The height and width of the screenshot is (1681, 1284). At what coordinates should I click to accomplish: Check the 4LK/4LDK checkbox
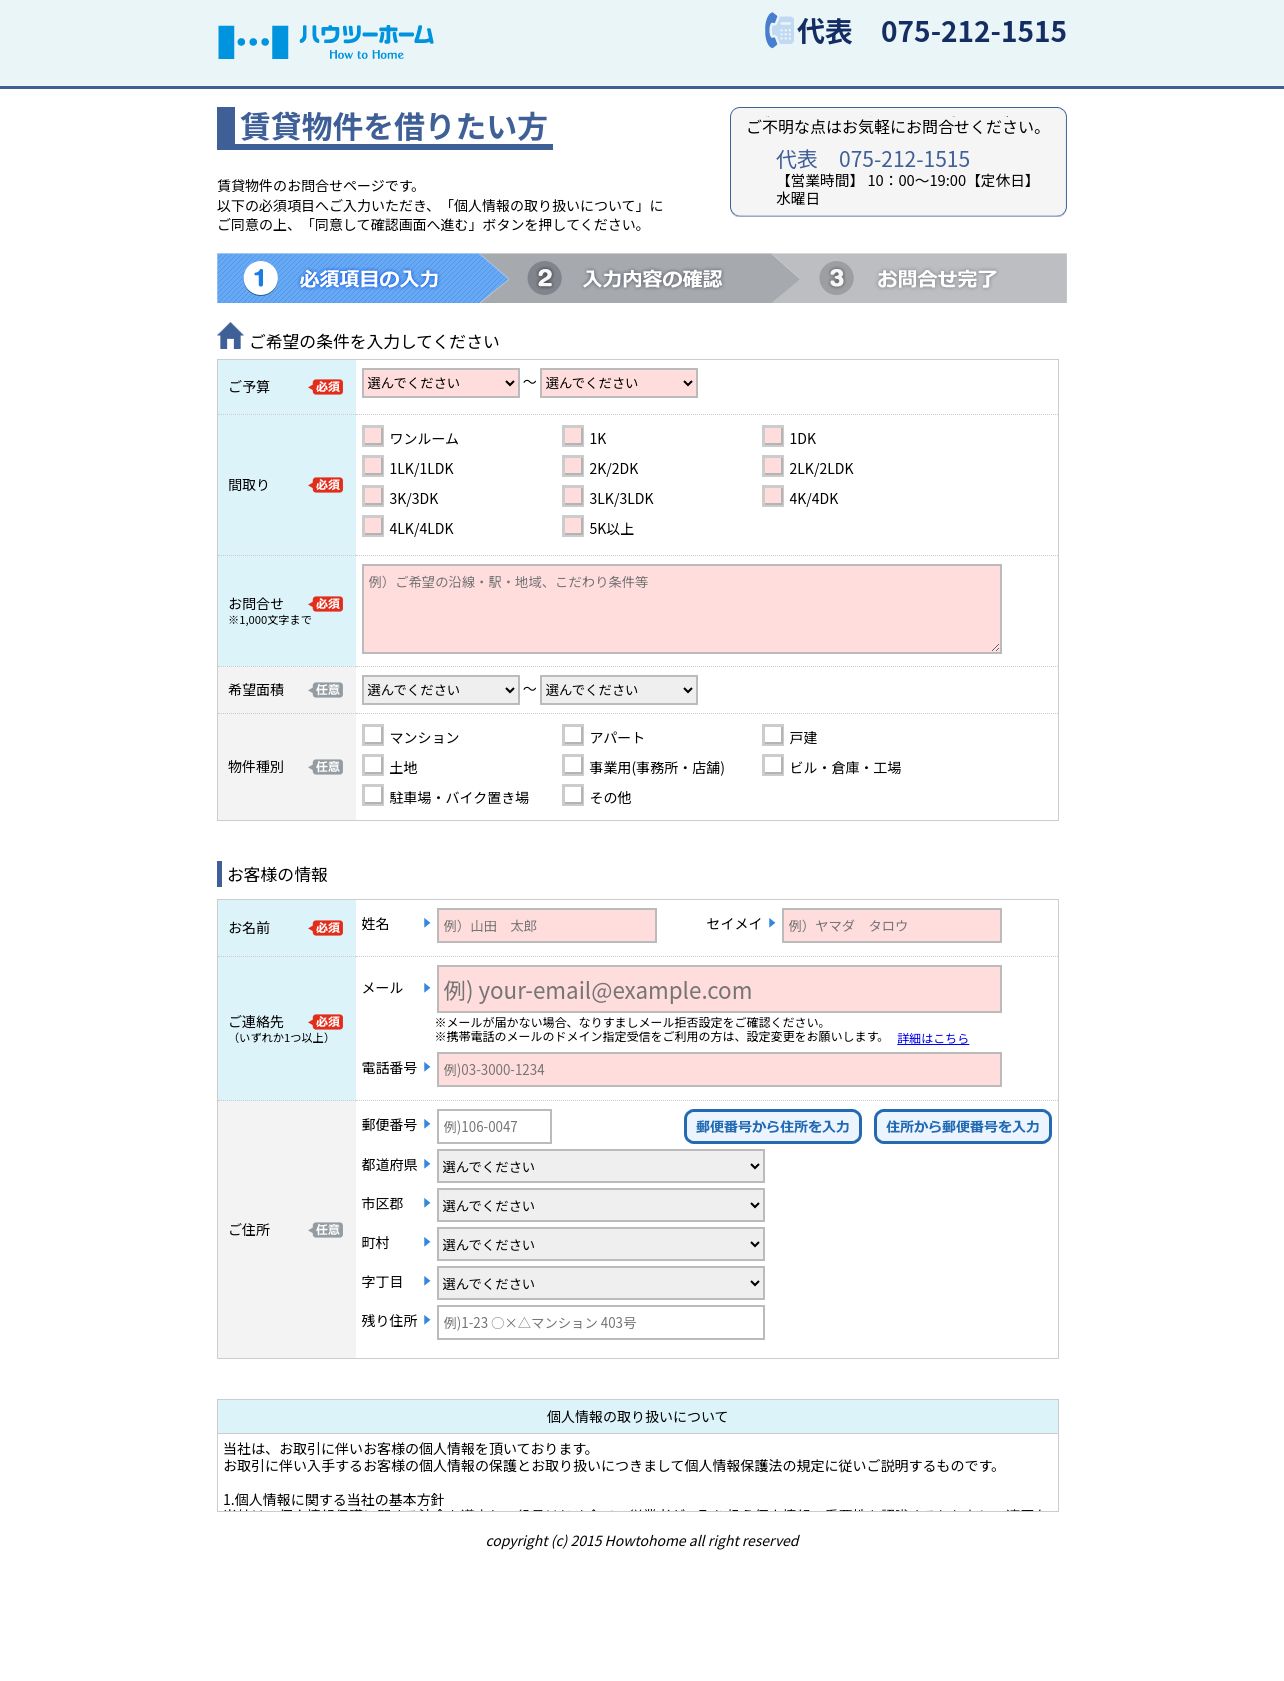pyautogui.click(x=373, y=526)
